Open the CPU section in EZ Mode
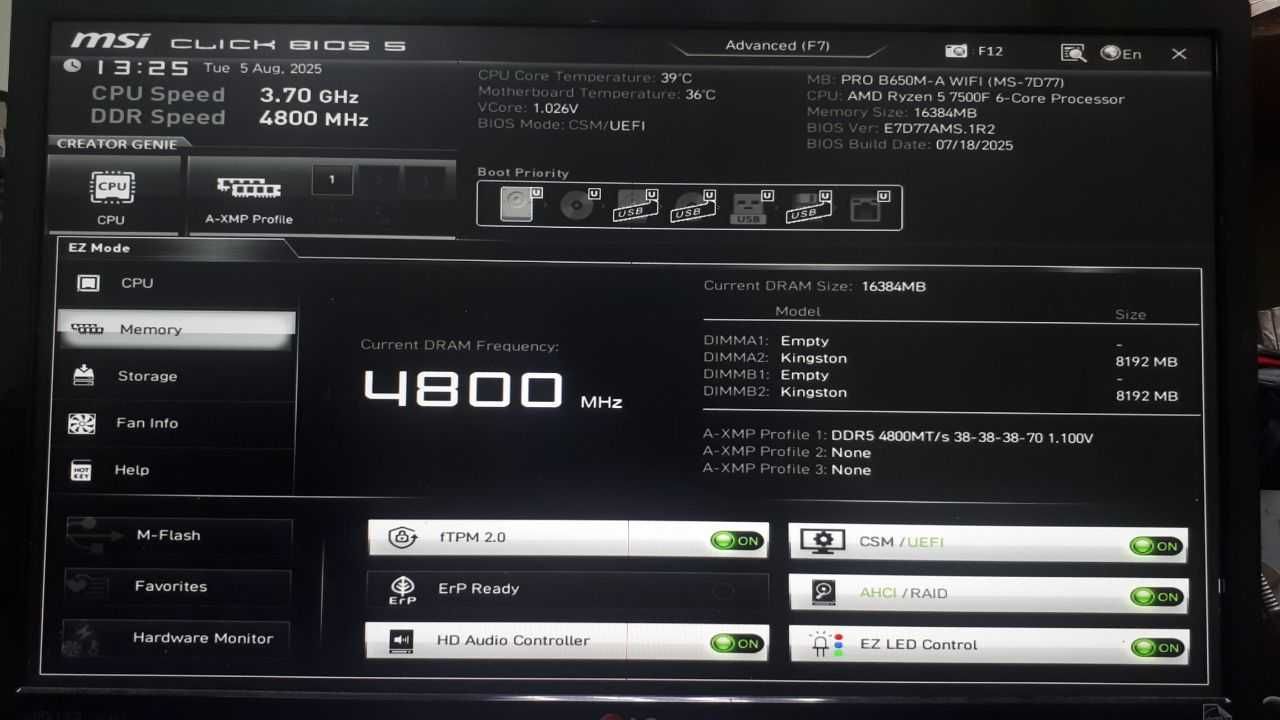This screenshot has width=1280, height=720. (x=176, y=283)
